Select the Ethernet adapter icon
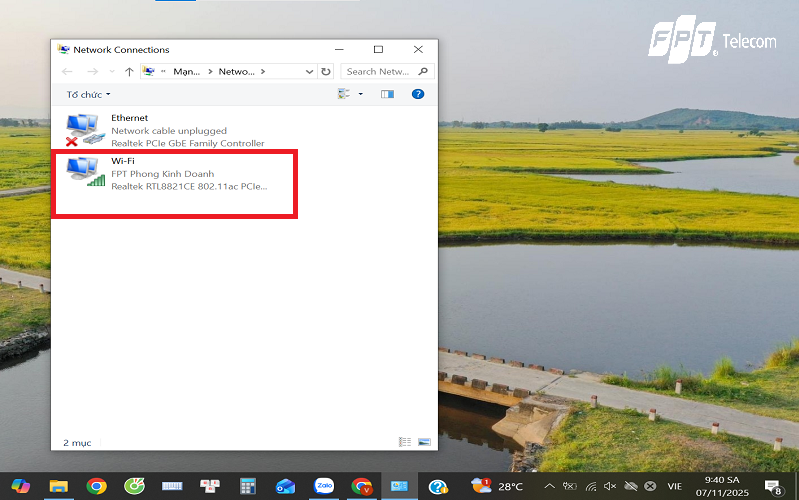Image resolution: width=799 pixels, height=500 pixels. point(84,130)
